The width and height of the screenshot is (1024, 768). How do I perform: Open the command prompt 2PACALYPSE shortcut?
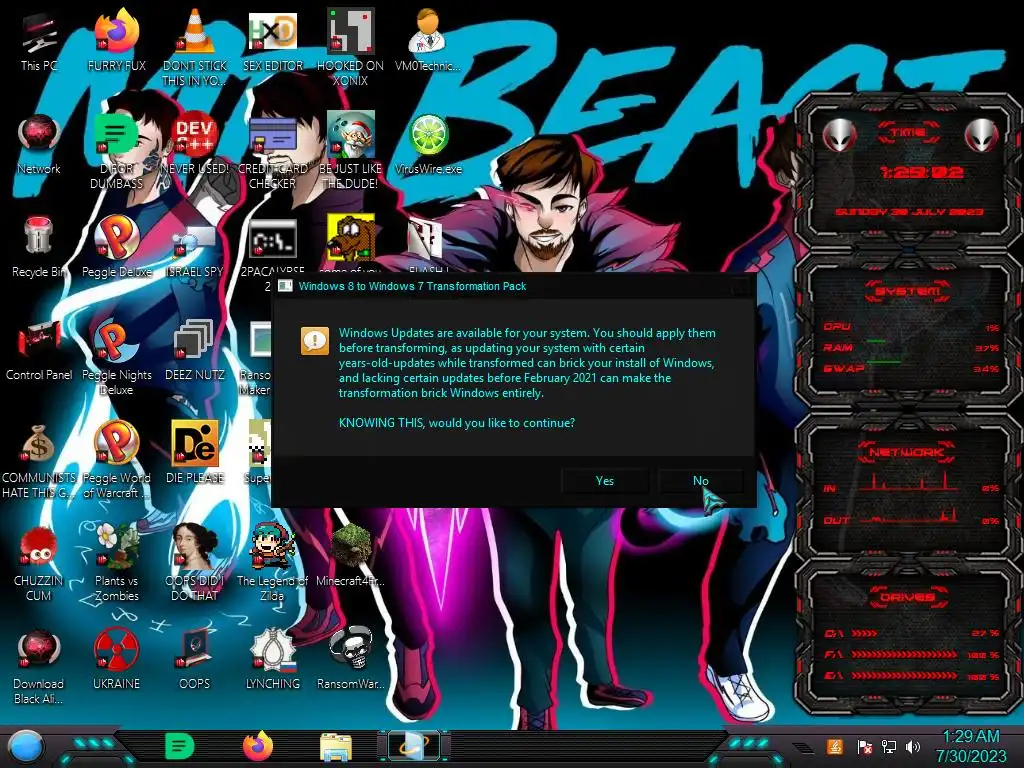(x=272, y=248)
